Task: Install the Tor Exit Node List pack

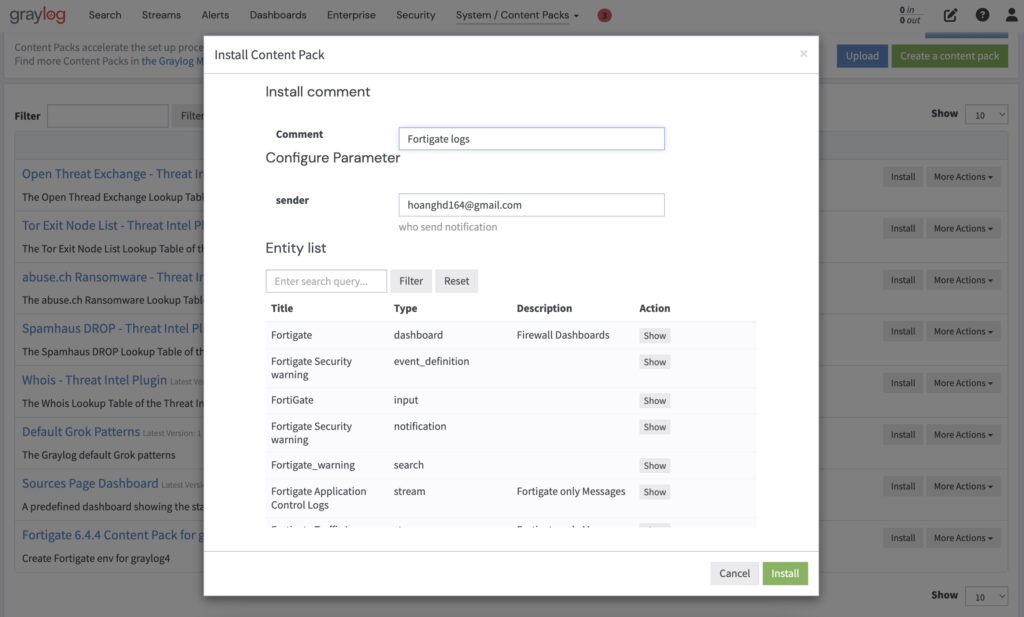Action: pyautogui.click(x=903, y=229)
